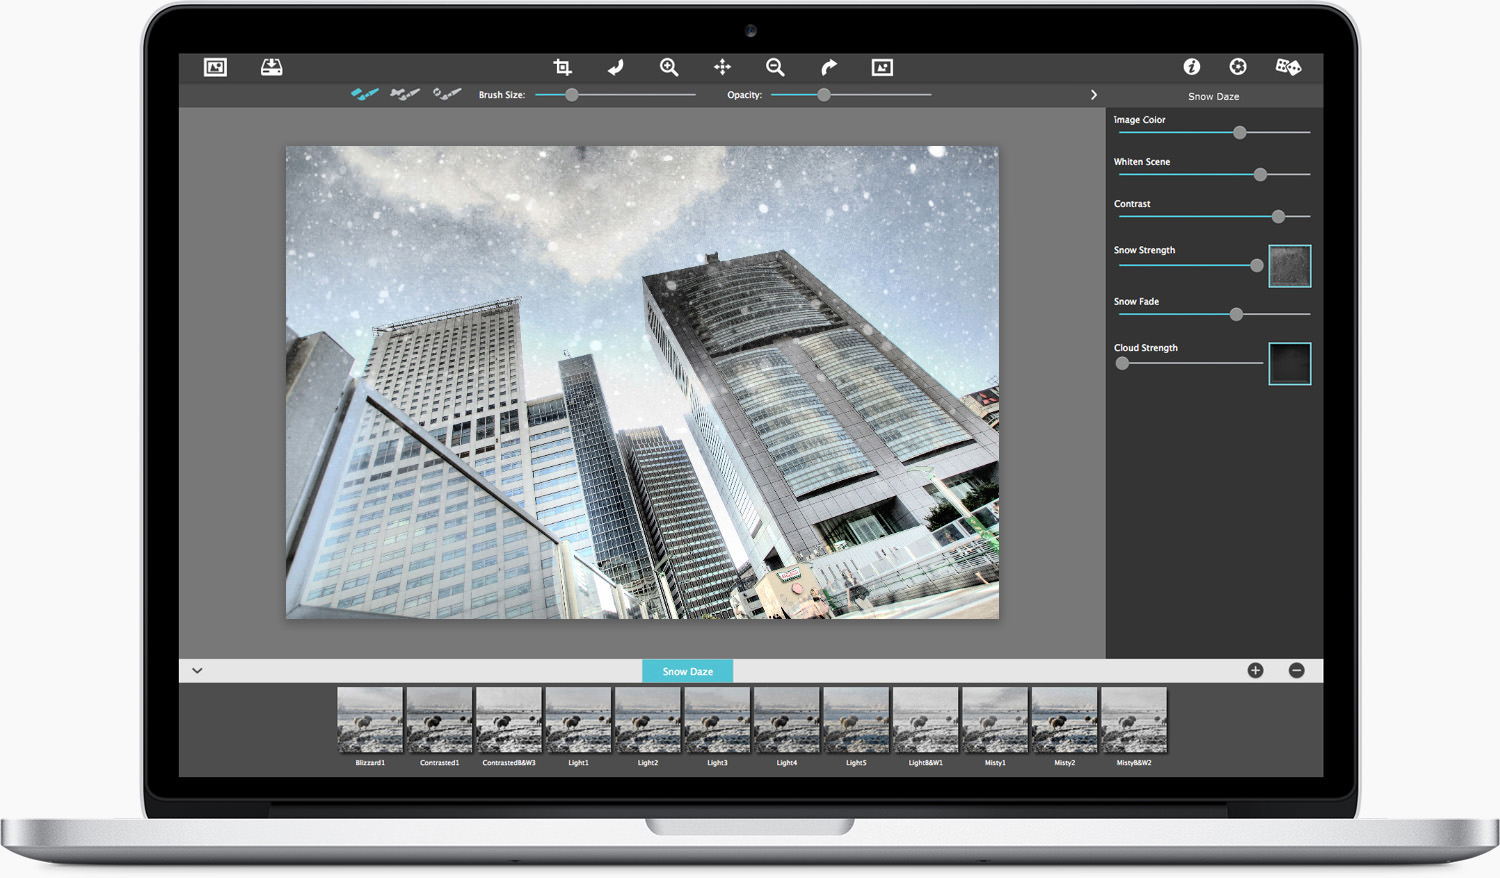The width and height of the screenshot is (1500, 878).
Task: Click the Snow Strength slider handle
Action: click(x=1257, y=266)
